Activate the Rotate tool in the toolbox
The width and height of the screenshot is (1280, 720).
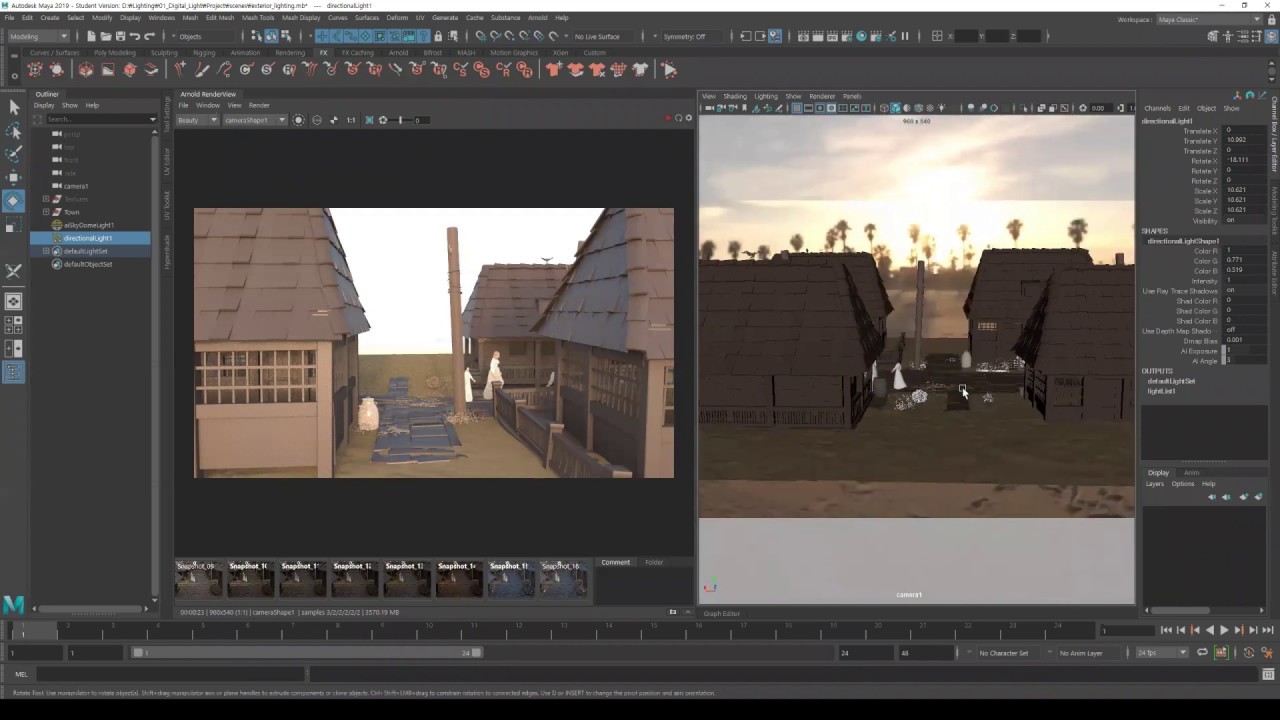(x=13, y=201)
